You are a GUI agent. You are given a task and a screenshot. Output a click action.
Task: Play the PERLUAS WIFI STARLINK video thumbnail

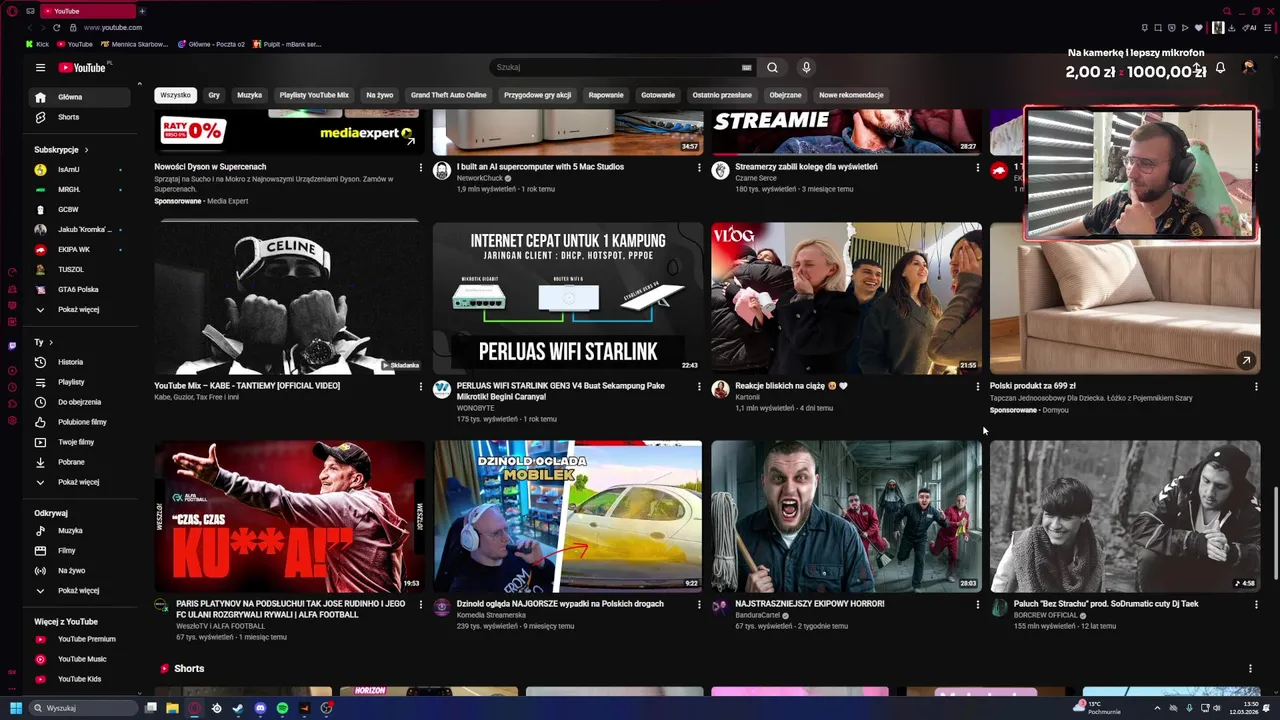[x=567, y=298]
